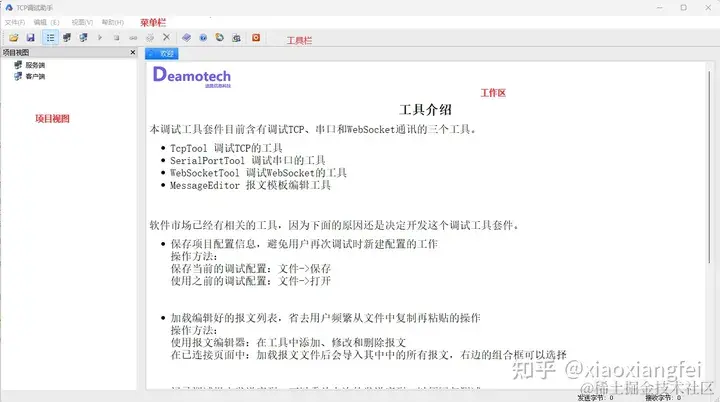Click the WebSocketTool bullet line
The width and height of the screenshot is (720, 402).
point(258,173)
